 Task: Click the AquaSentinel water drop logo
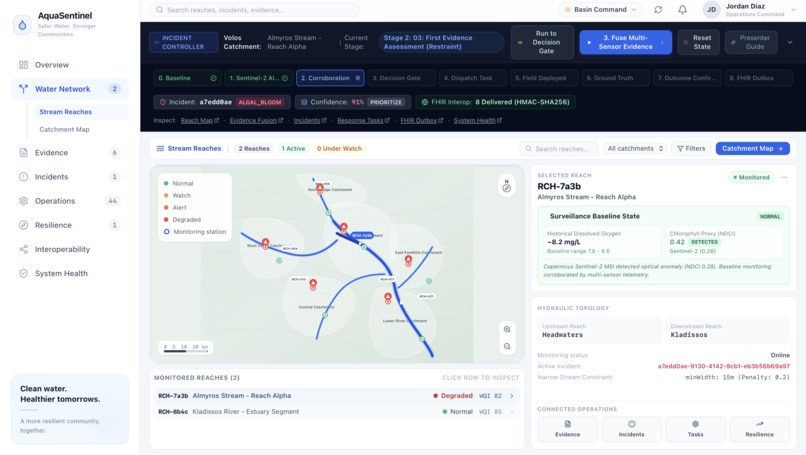pyautogui.click(x=22, y=25)
